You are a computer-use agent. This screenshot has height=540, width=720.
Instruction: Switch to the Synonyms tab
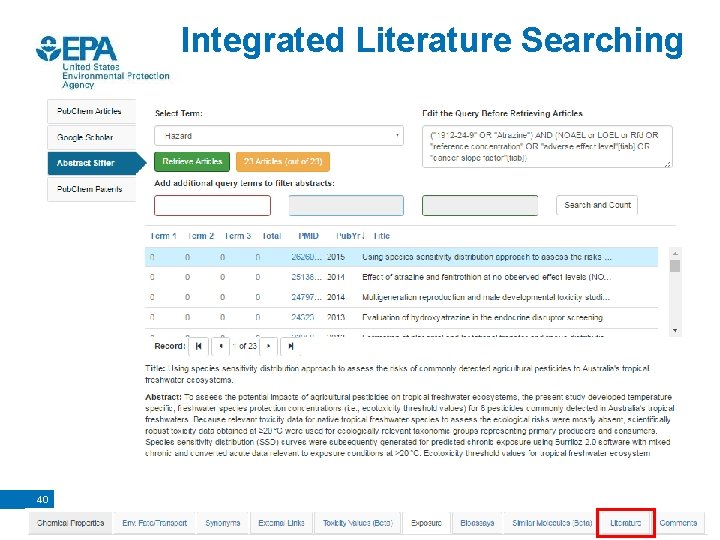(222, 523)
